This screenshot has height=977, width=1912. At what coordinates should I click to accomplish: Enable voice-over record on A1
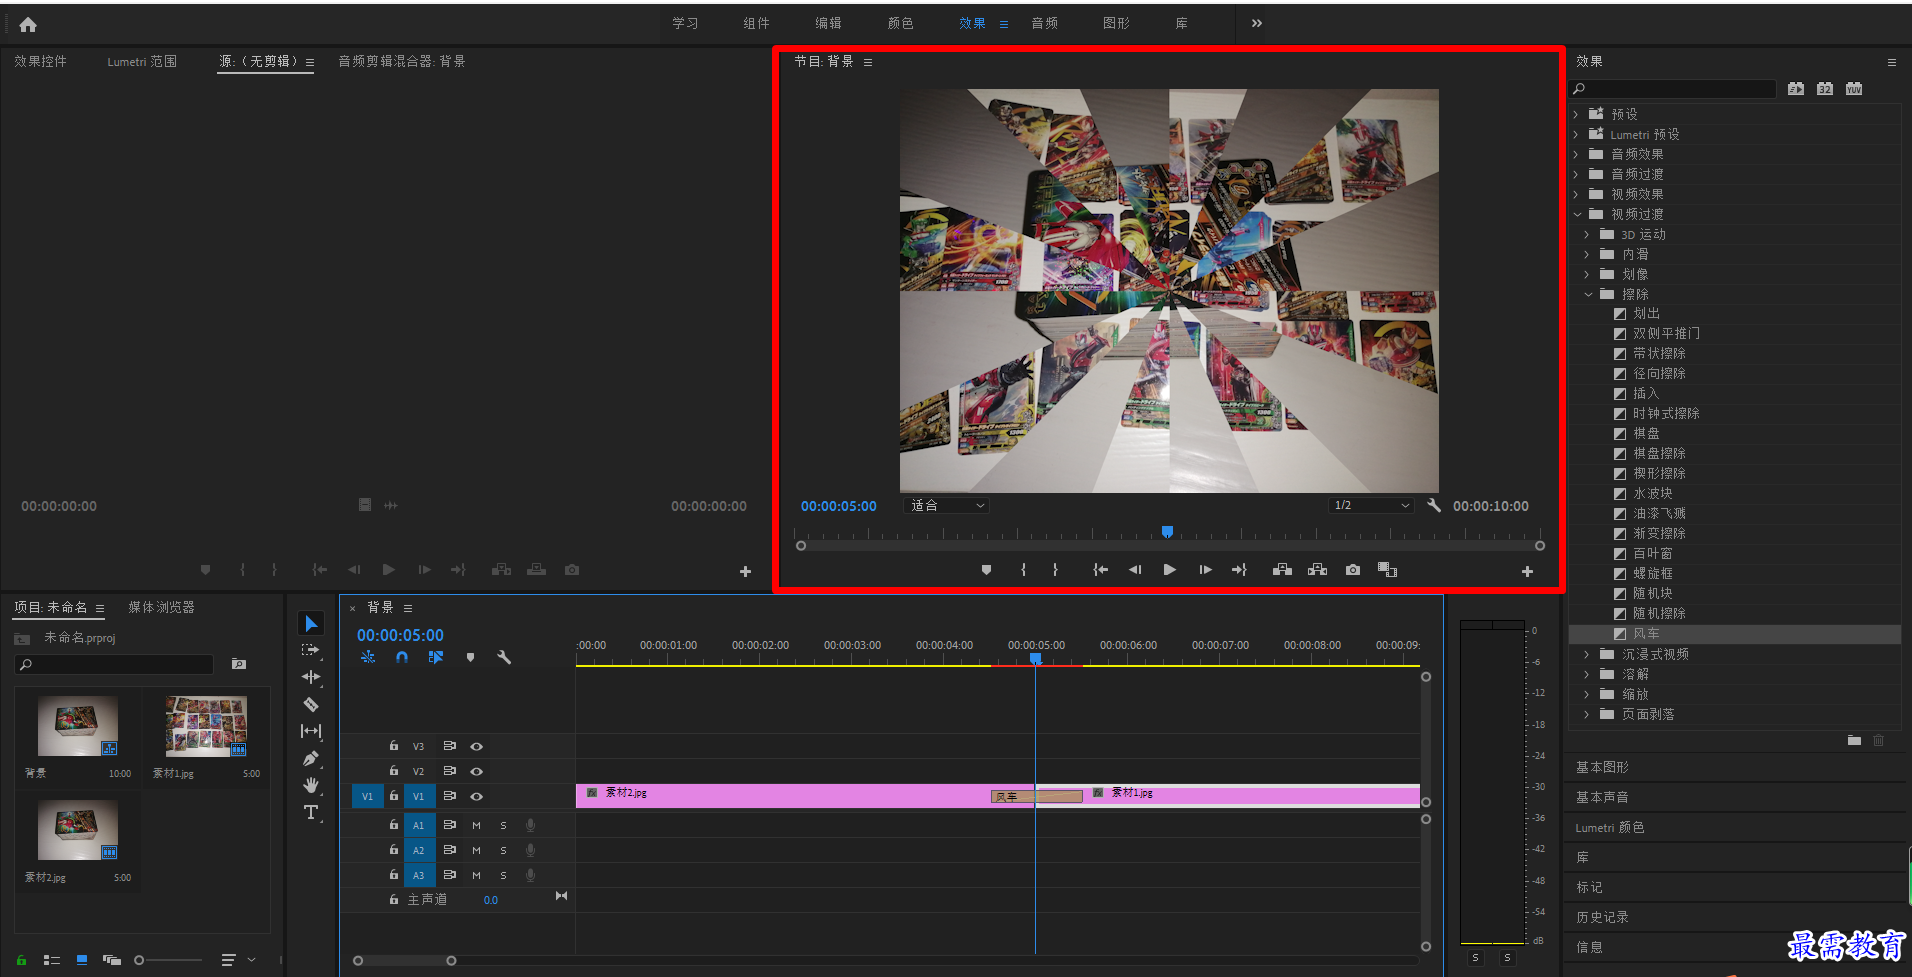point(531,825)
